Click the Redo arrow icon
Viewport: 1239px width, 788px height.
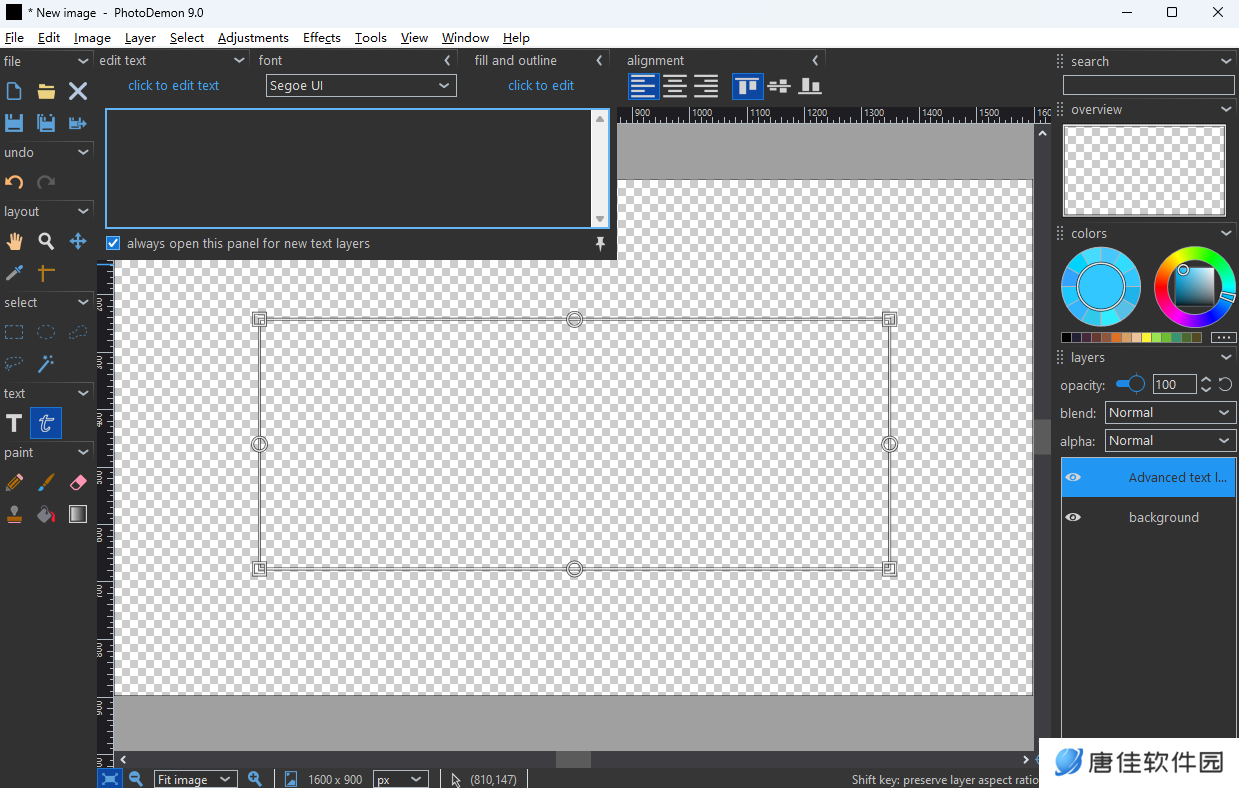(46, 182)
